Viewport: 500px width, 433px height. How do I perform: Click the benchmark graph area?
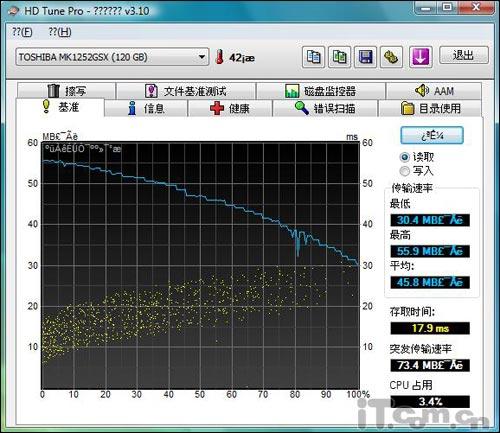click(200, 265)
